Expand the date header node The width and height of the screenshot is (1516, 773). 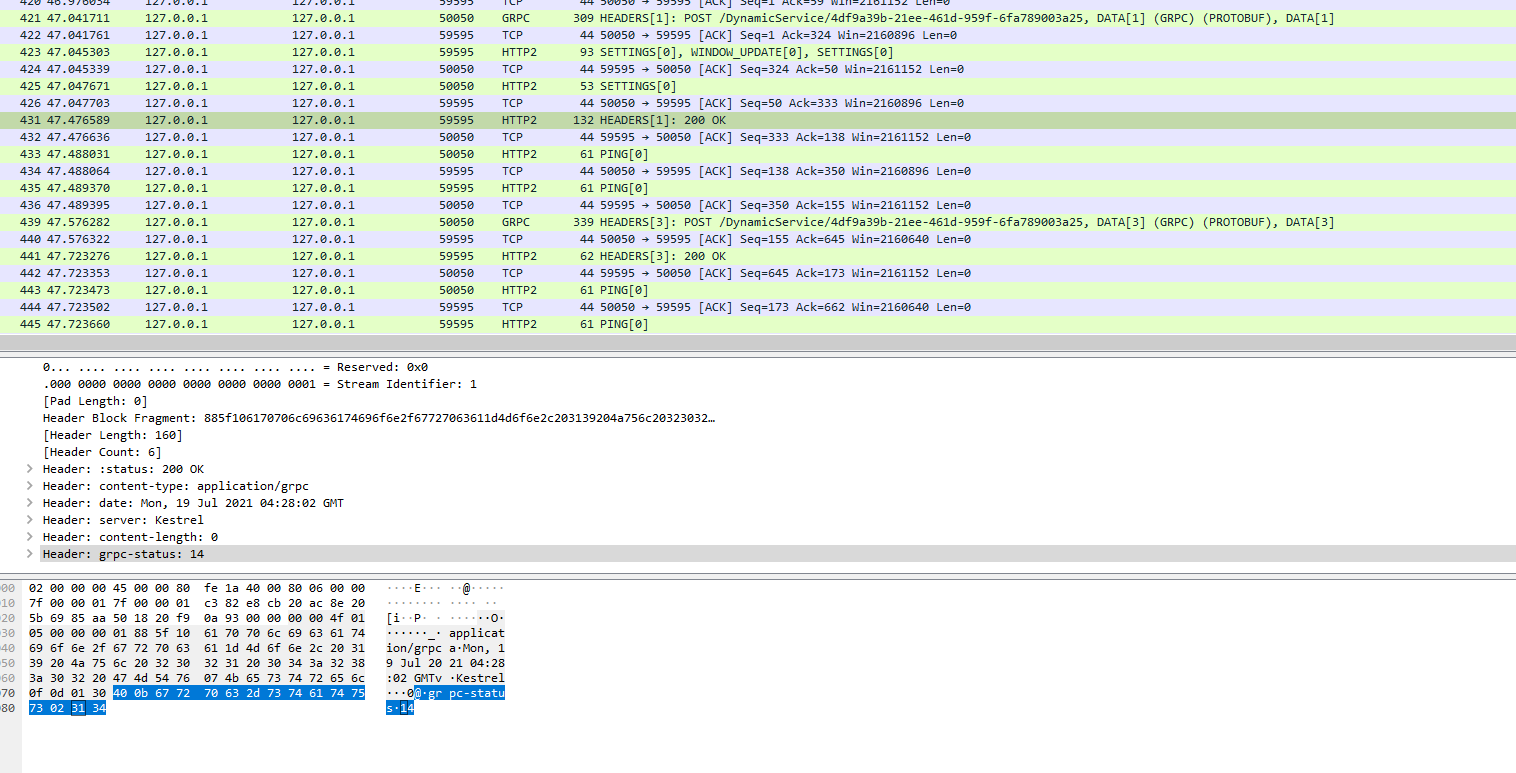click(x=30, y=503)
